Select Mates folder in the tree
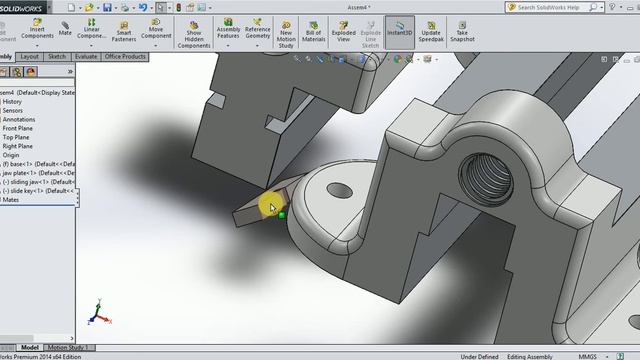Viewport: 640px width, 360px height. click(11, 200)
